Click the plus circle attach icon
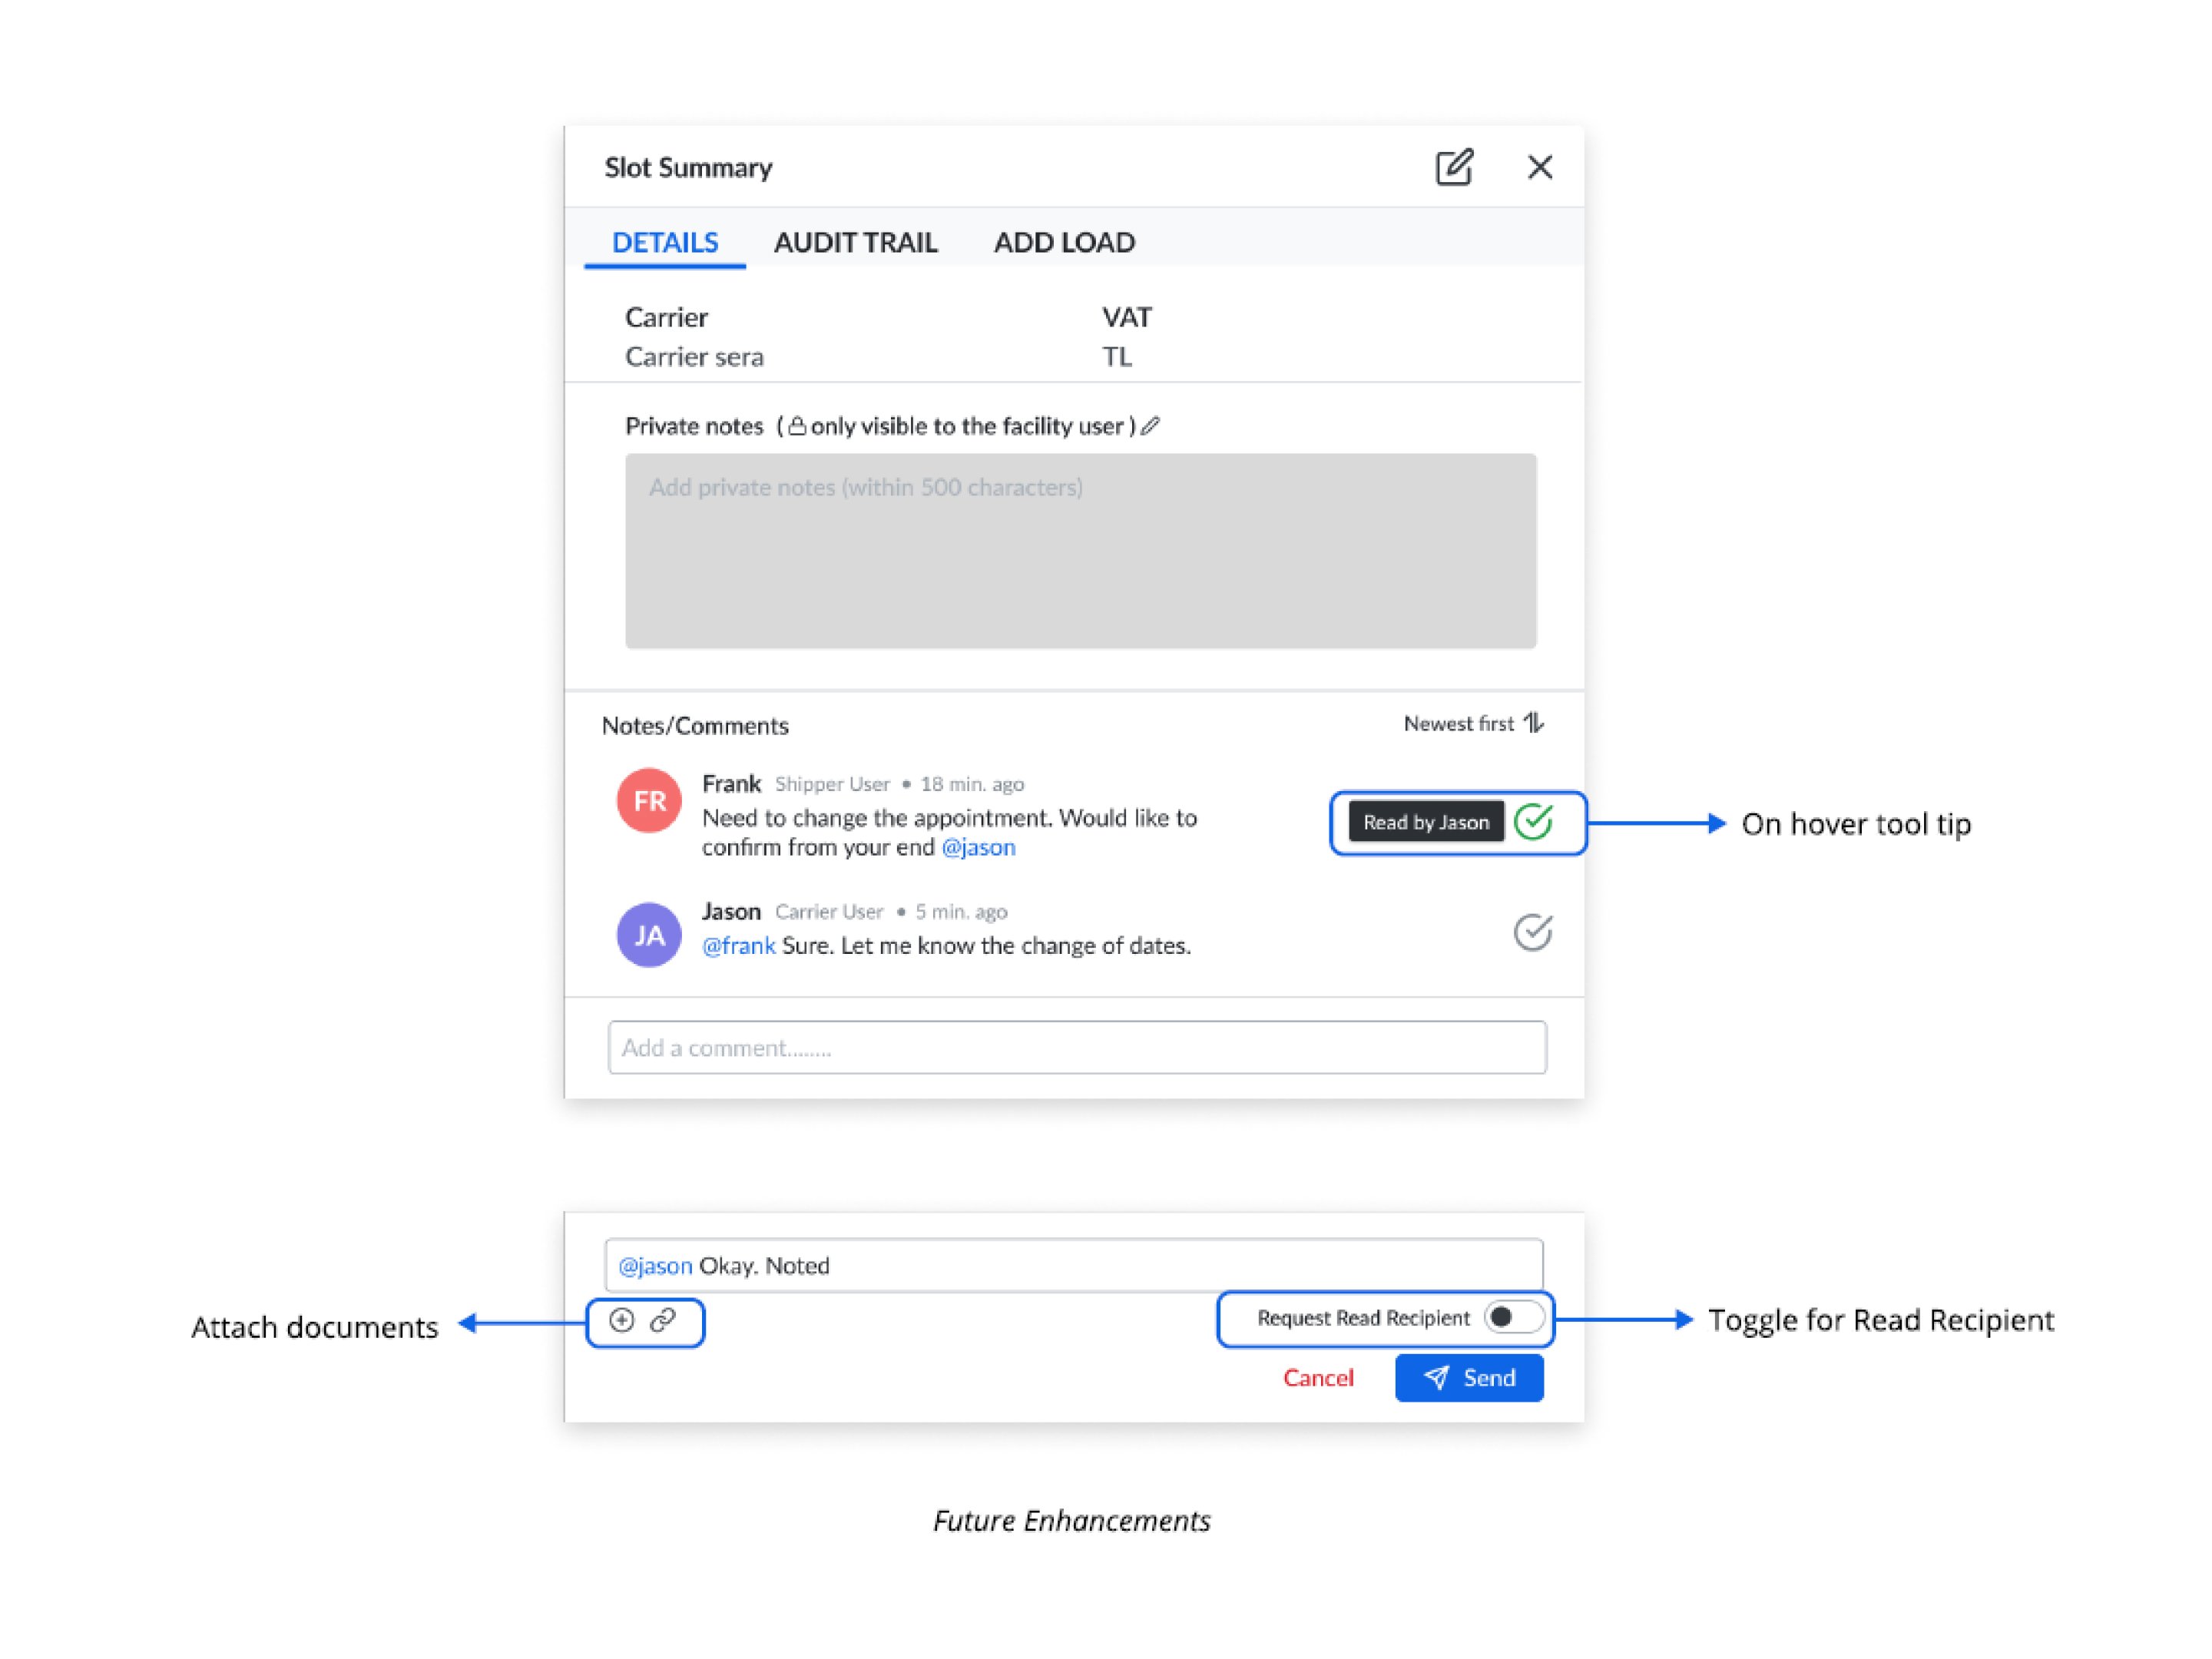 click(x=622, y=1321)
